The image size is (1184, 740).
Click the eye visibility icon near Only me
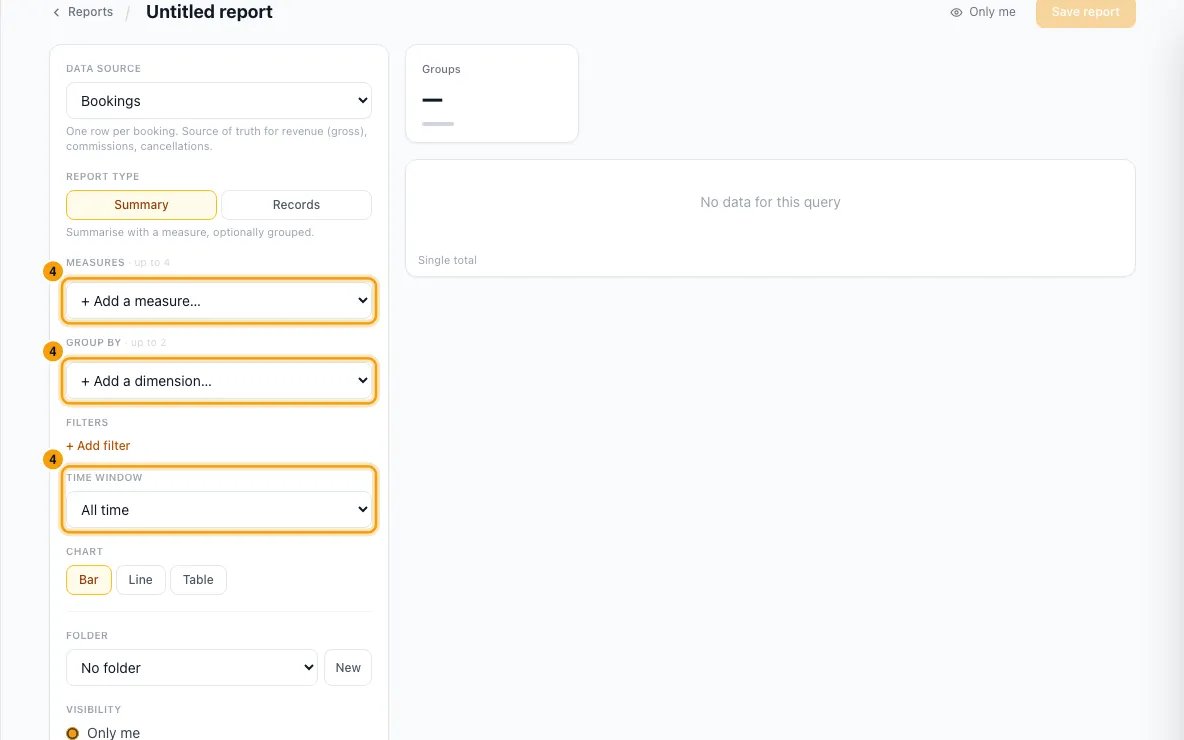click(x=956, y=12)
